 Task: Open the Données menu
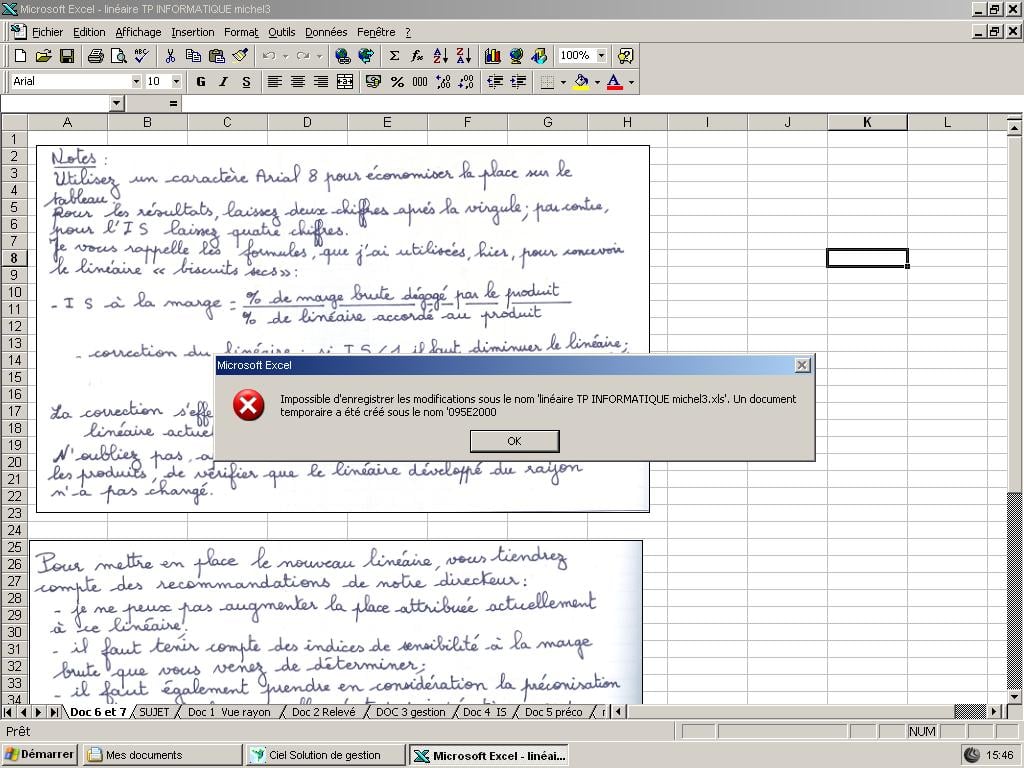click(326, 32)
